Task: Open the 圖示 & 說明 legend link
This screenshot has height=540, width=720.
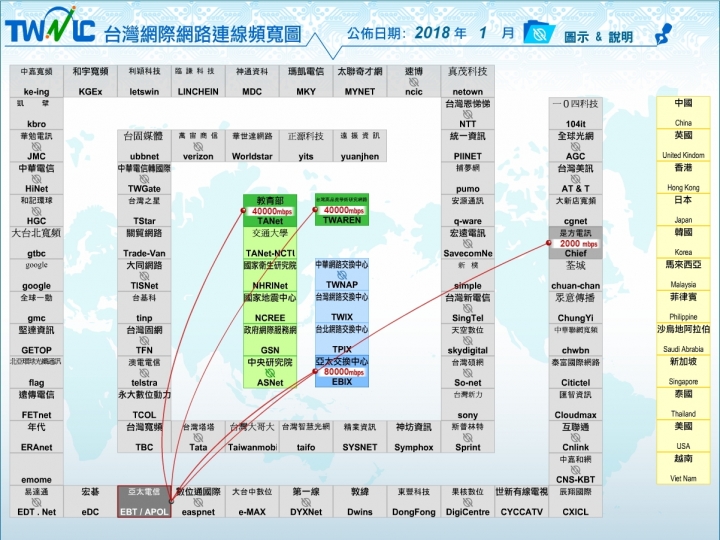Action: pos(598,37)
